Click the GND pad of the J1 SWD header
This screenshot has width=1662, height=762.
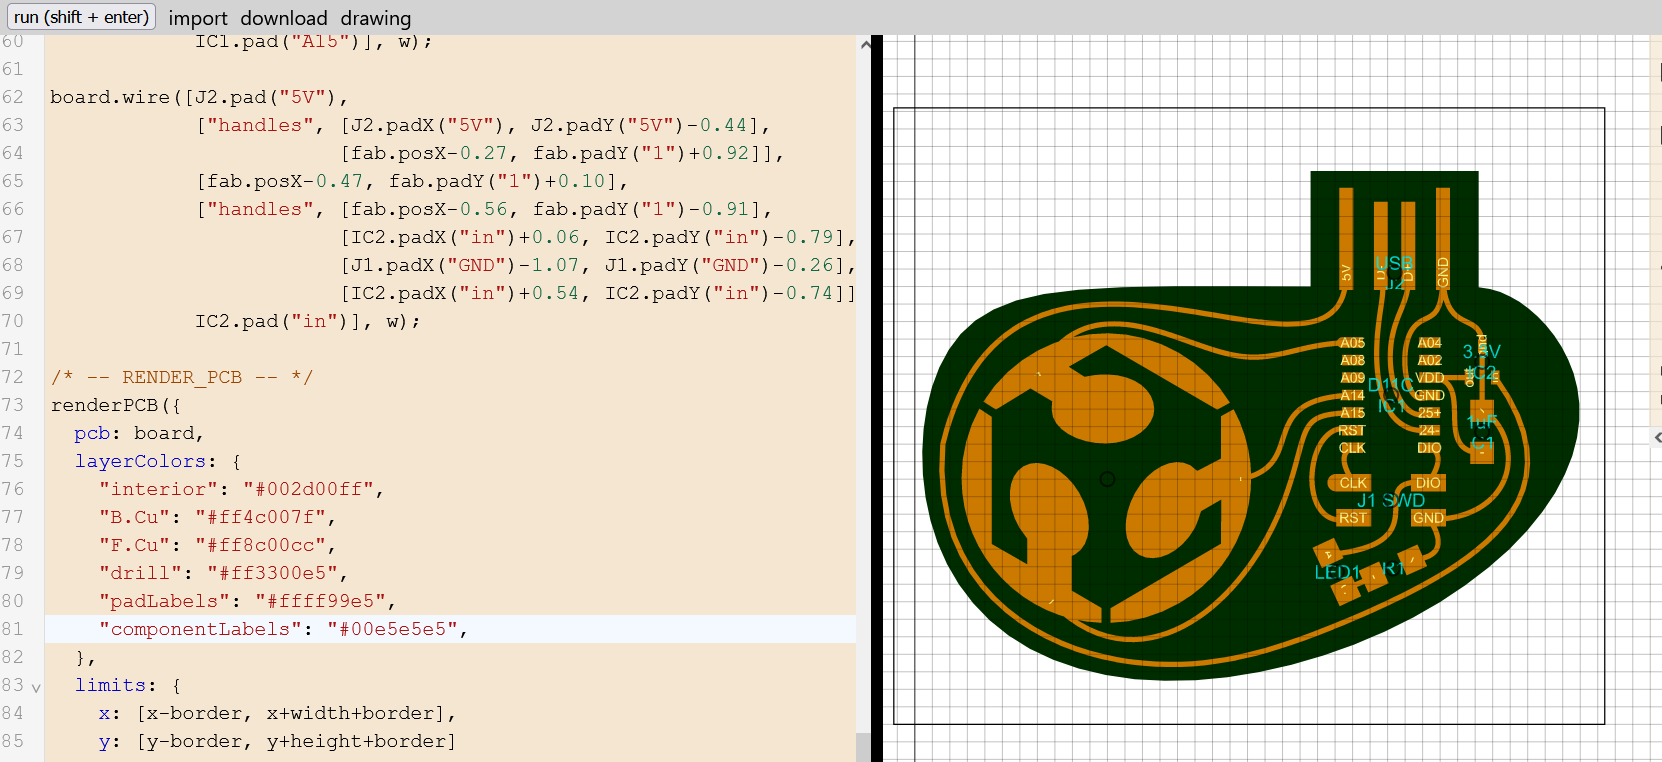[1428, 518]
